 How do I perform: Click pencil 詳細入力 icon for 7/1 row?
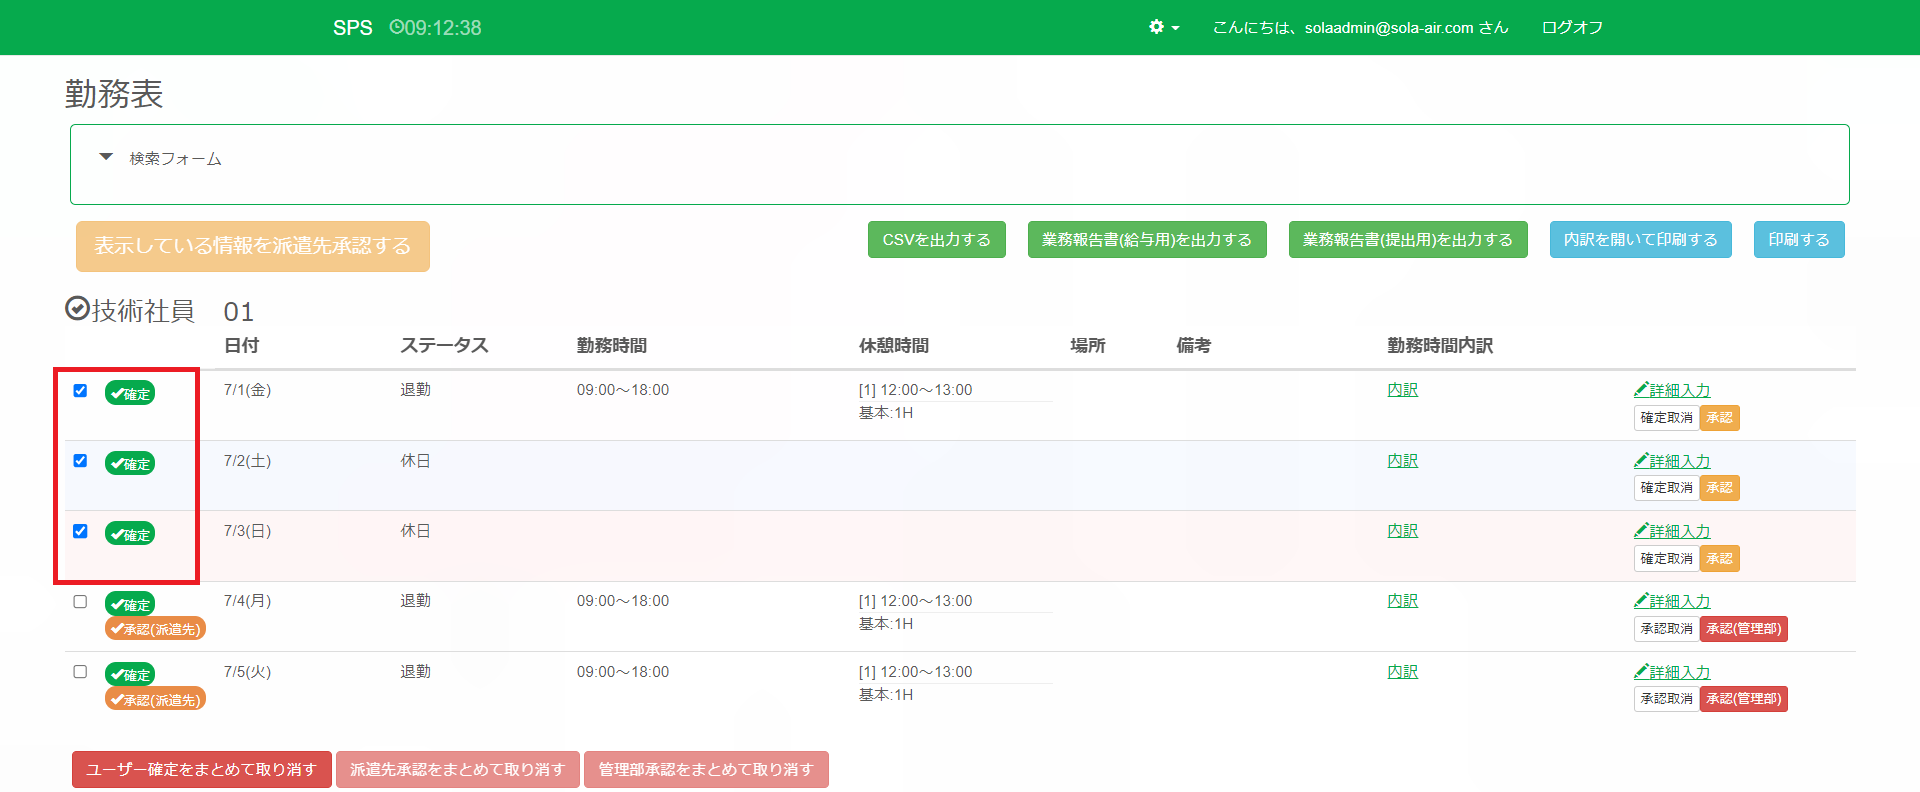coord(1641,390)
